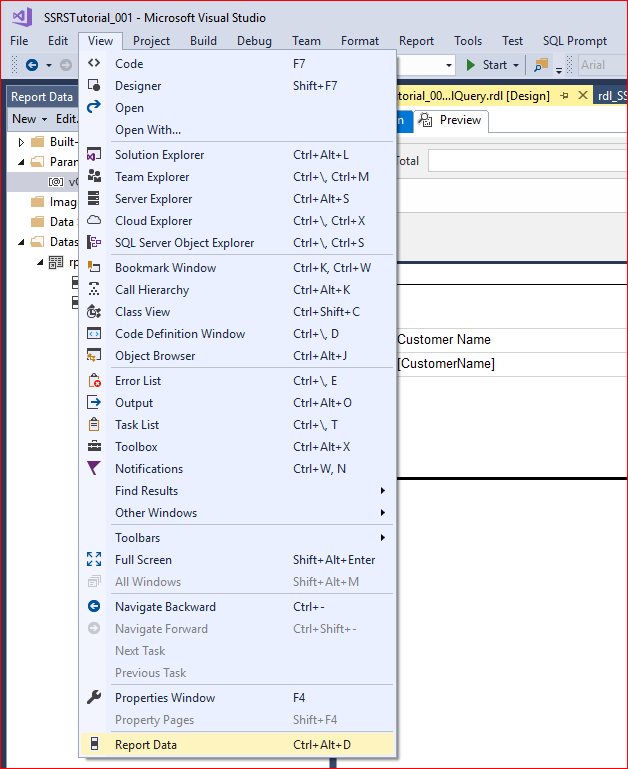This screenshot has width=628, height=769.
Task: Open the Arial font combo box
Action: pyautogui.click(x=603, y=65)
